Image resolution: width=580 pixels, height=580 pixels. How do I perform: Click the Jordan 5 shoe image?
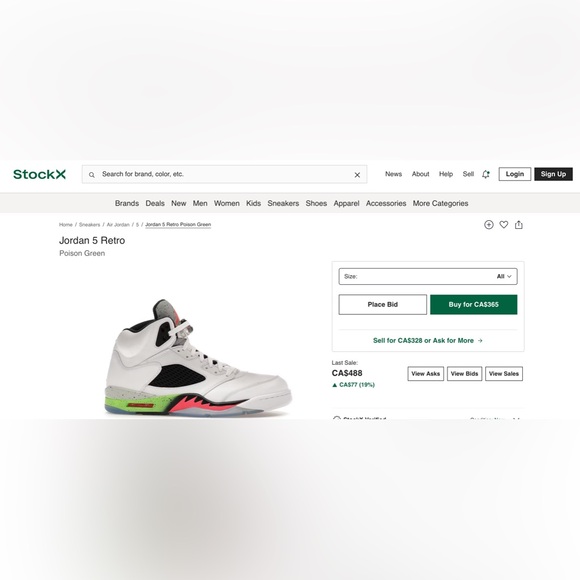(x=198, y=358)
